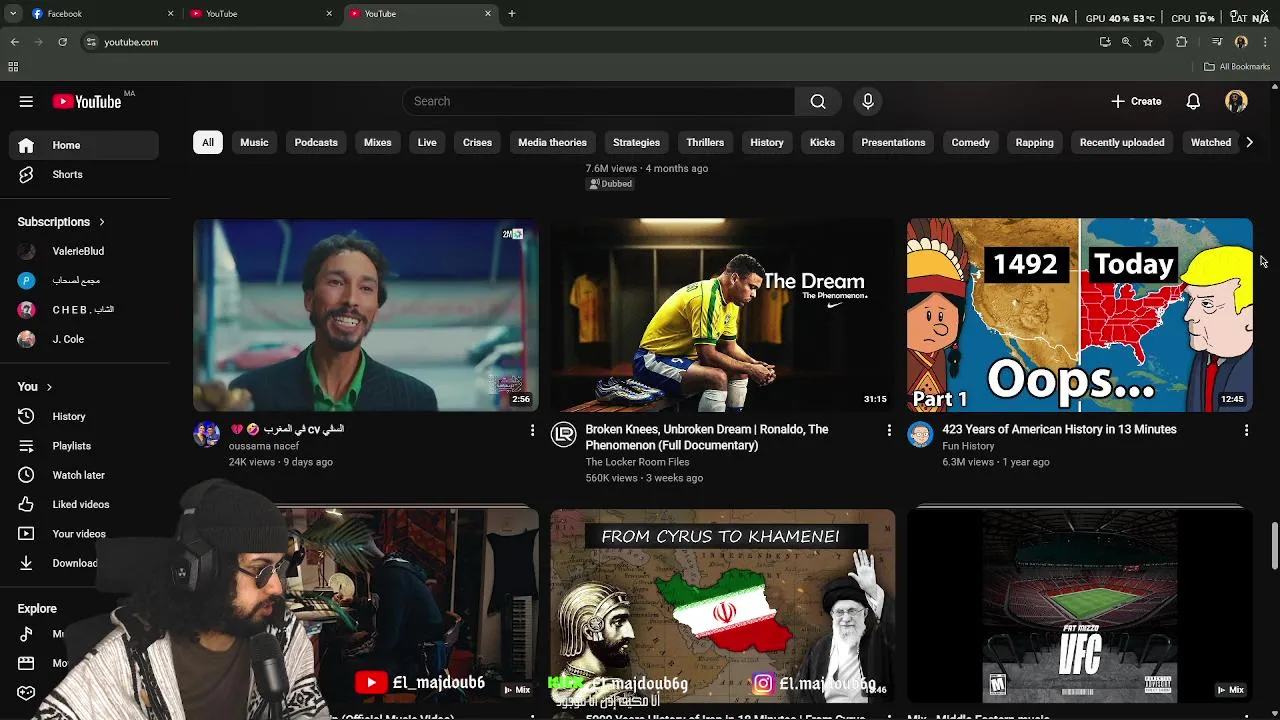The image size is (1280, 720).
Task: Select the All filter chip
Action: click(208, 142)
